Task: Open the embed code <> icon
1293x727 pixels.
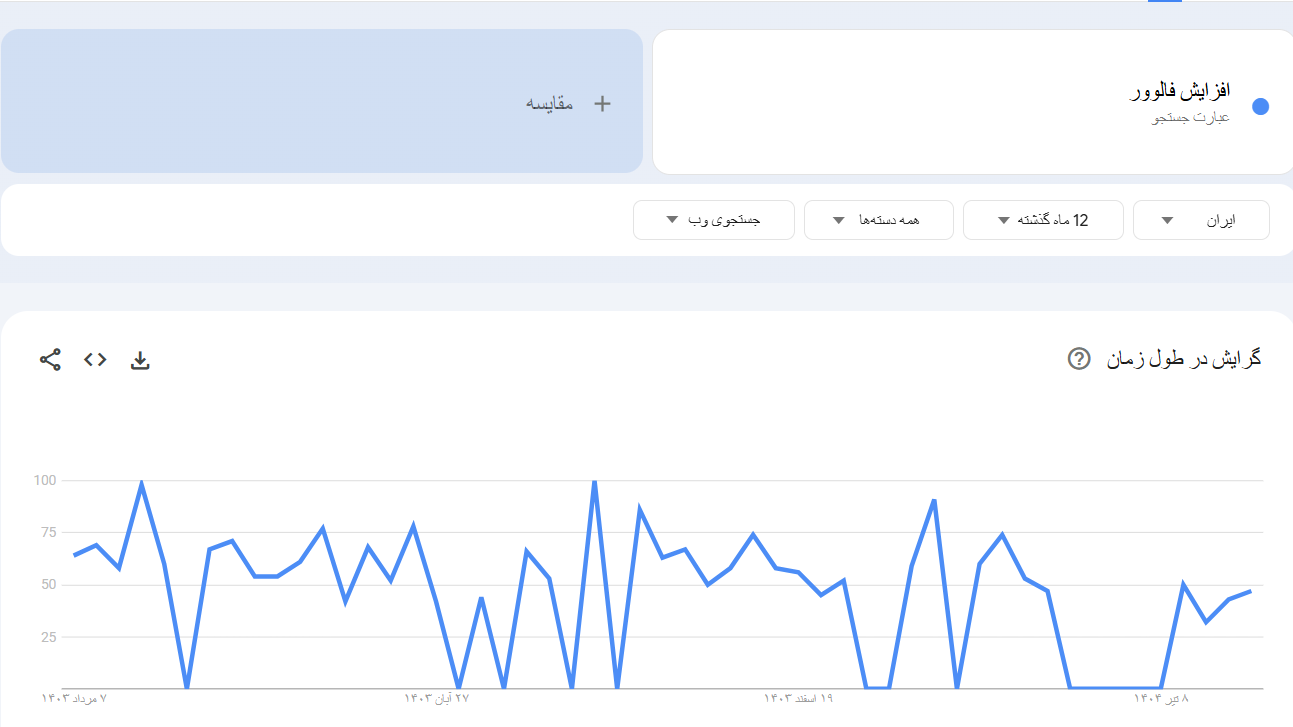Action: [x=95, y=360]
